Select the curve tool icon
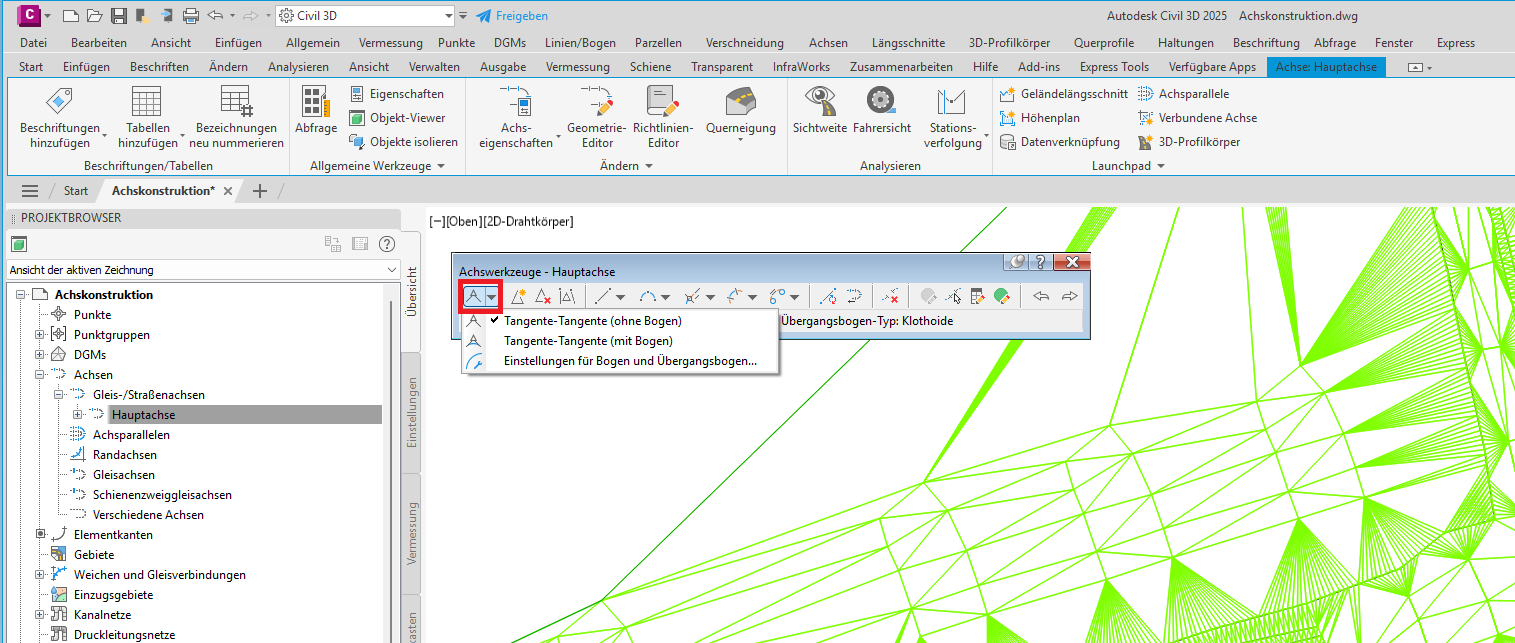Viewport: 1515px width, 643px height. 647,296
